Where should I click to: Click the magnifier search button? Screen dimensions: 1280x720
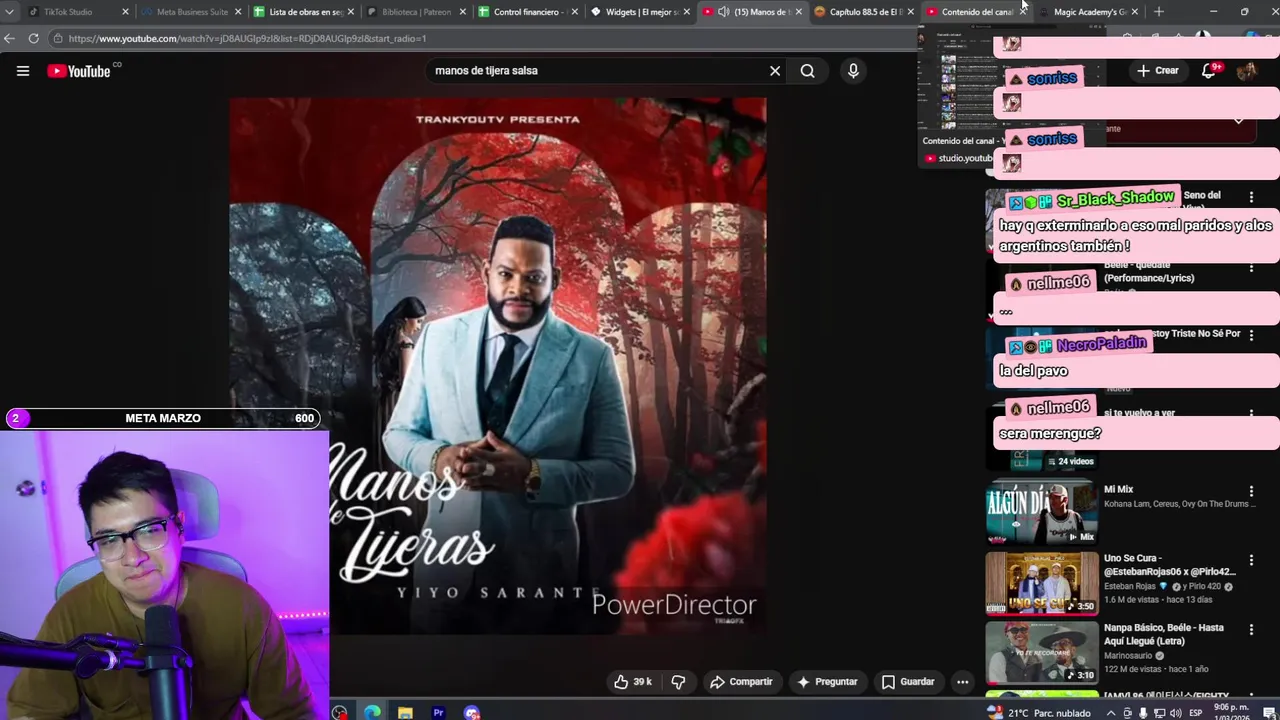point(807,71)
